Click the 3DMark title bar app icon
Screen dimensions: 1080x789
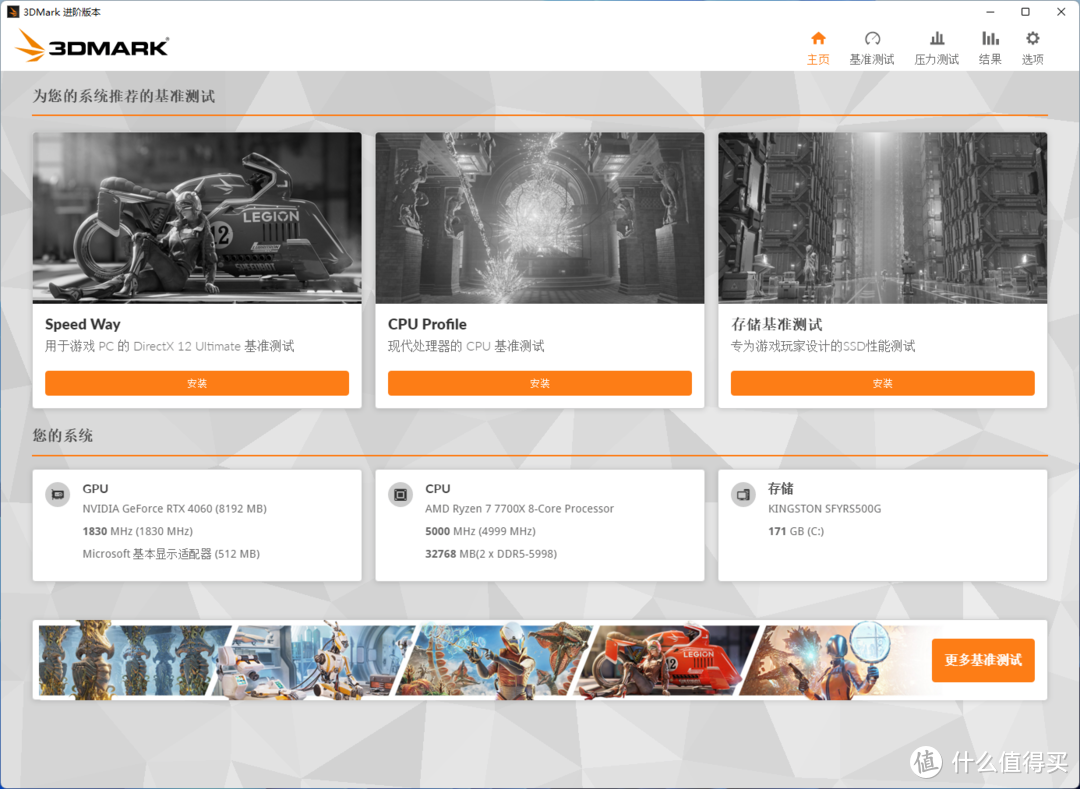click(x=12, y=12)
